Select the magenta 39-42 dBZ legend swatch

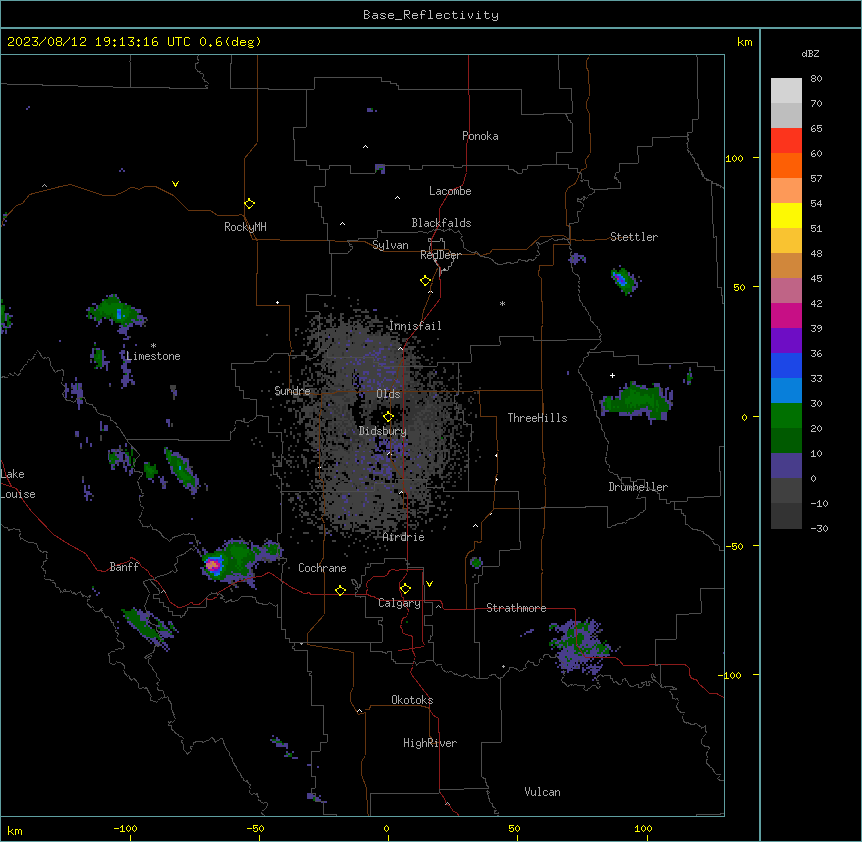[x=786, y=315]
